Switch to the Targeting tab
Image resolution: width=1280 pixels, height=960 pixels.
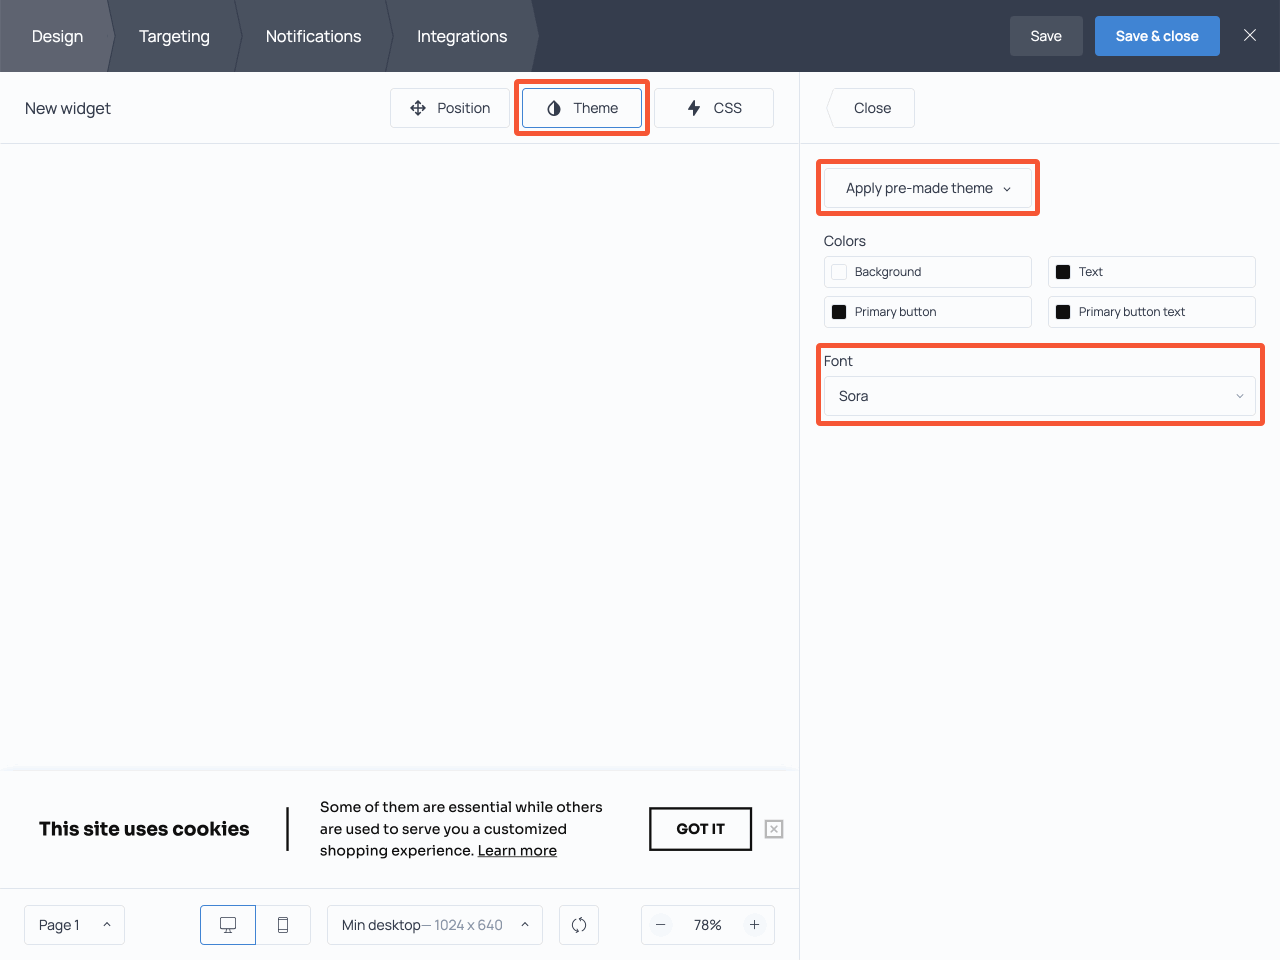click(174, 36)
